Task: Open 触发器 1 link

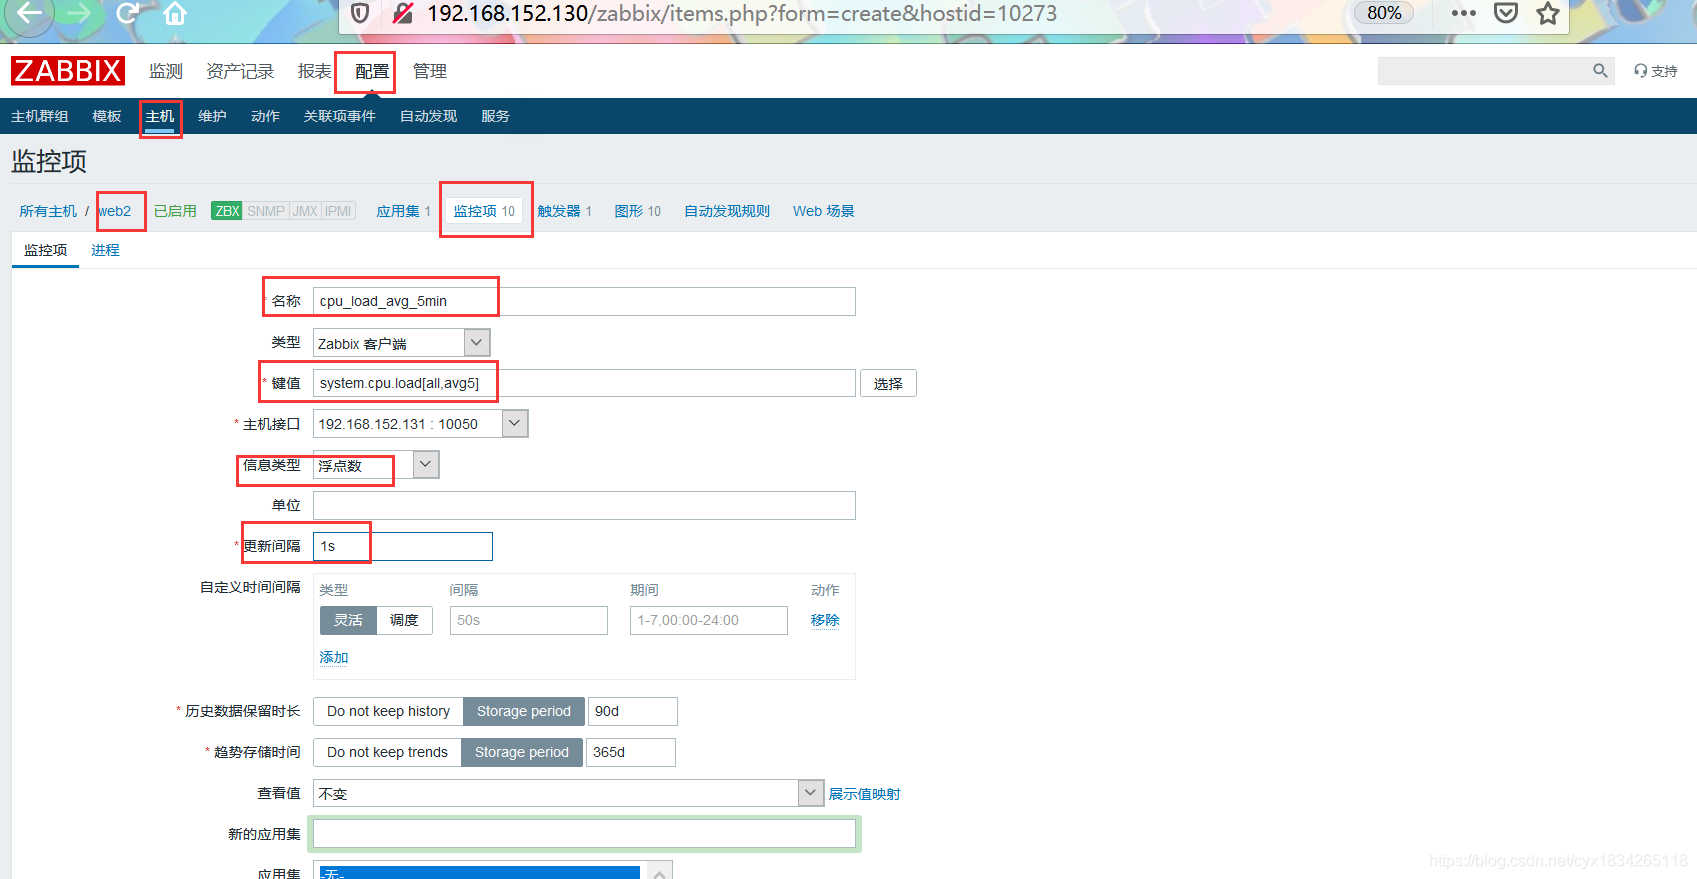Action: pos(565,211)
